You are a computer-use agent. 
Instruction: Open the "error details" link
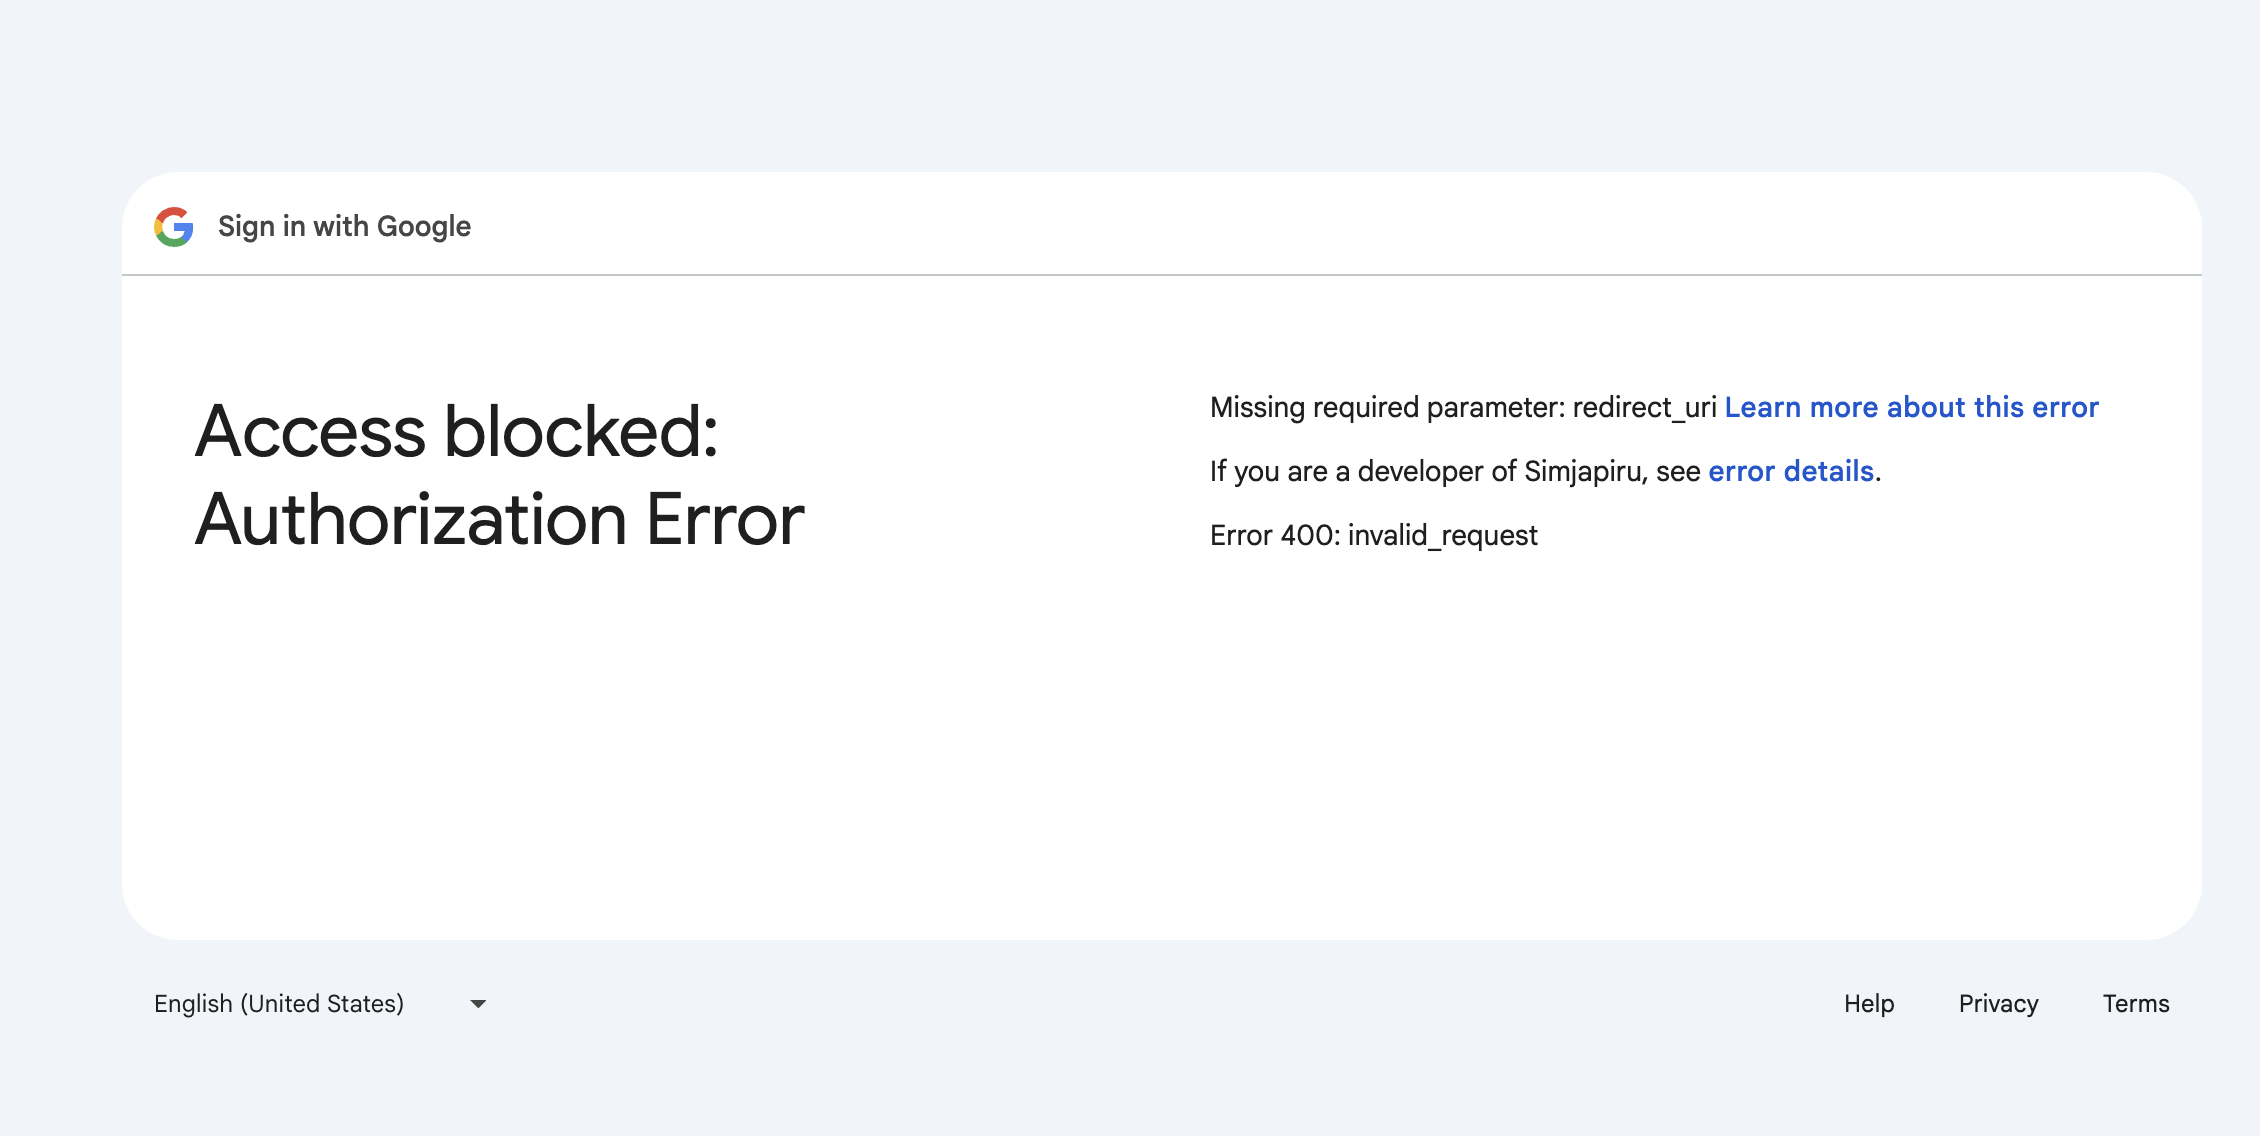[x=1790, y=472]
